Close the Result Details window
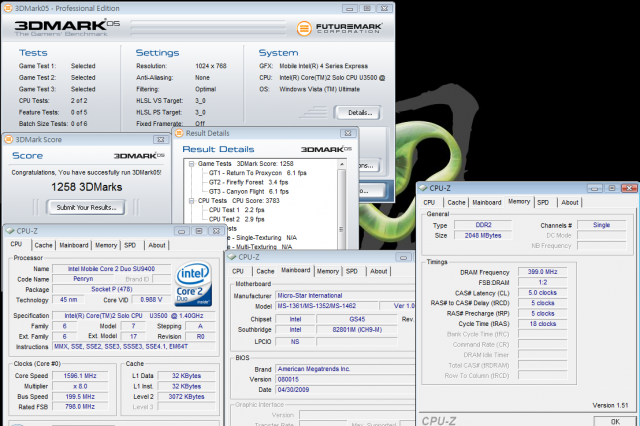Image resolution: width=640 pixels, height=426 pixels. [348, 133]
